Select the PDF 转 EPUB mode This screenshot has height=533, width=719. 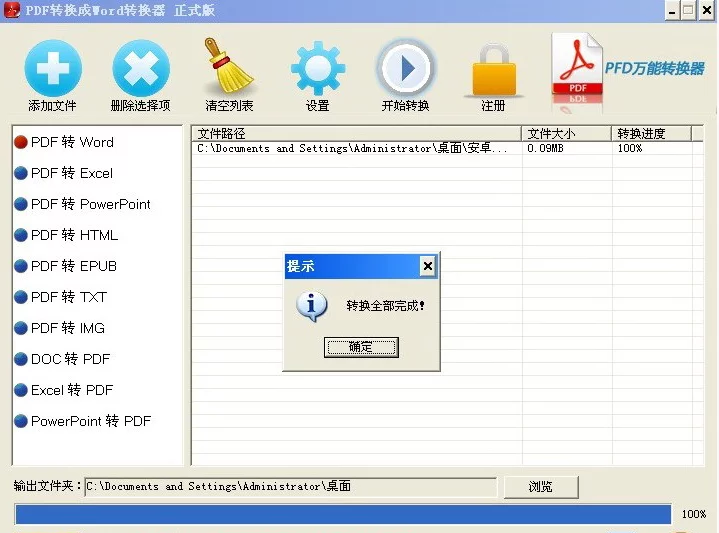pos(66,266)
